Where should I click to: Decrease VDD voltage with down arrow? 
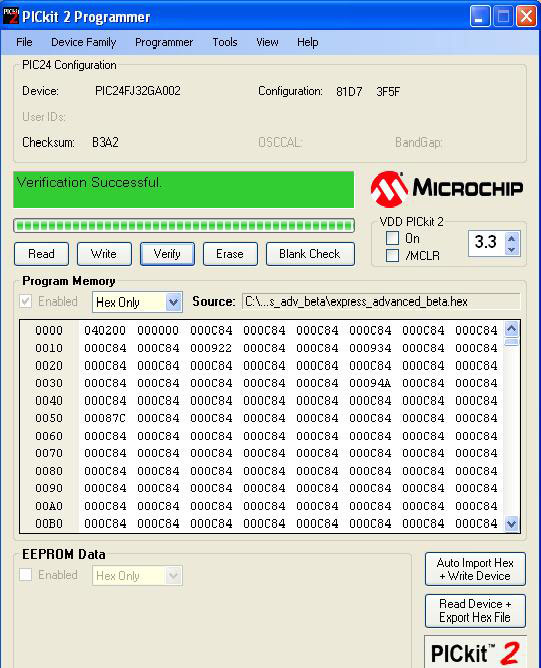tap(512, 249)
